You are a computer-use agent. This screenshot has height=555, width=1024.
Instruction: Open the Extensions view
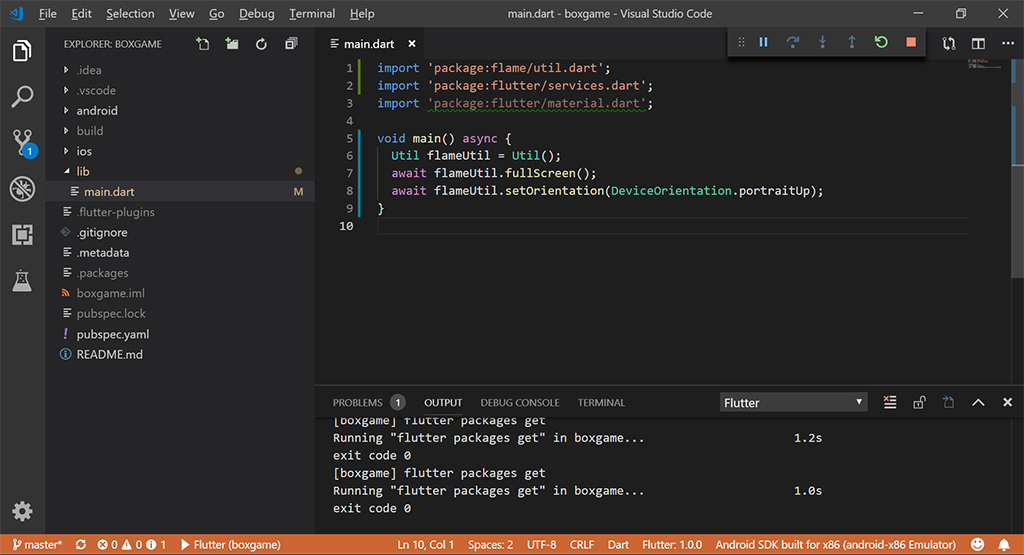point(22,235)
